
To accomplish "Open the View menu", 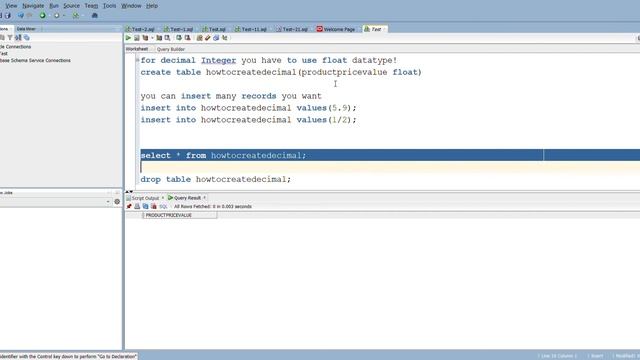I will point(11,6).
